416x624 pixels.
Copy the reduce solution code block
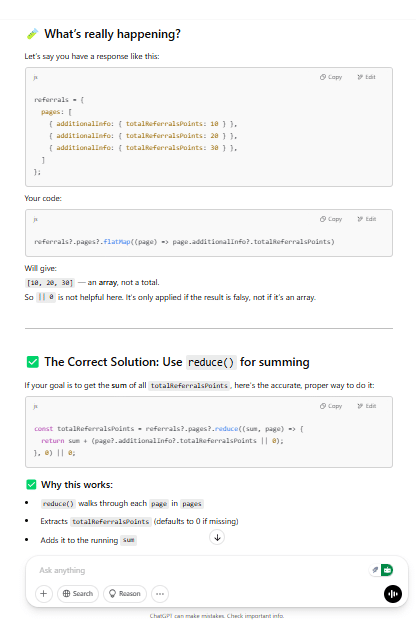331,406
